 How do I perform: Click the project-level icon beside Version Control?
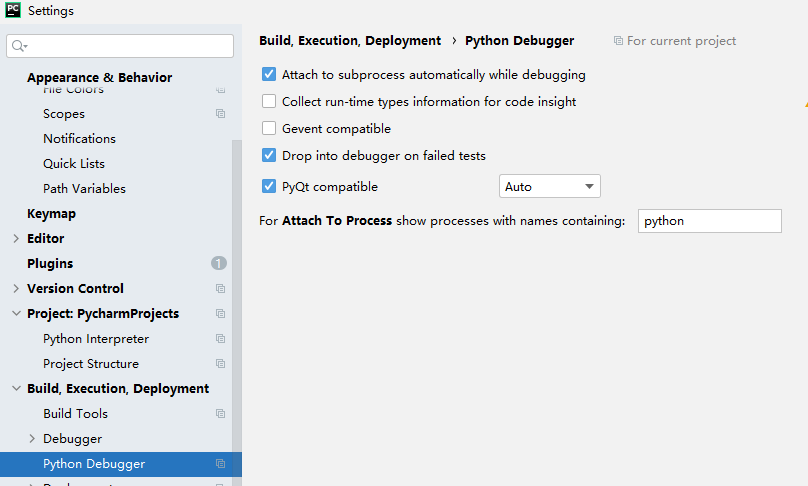click(220, 289)
